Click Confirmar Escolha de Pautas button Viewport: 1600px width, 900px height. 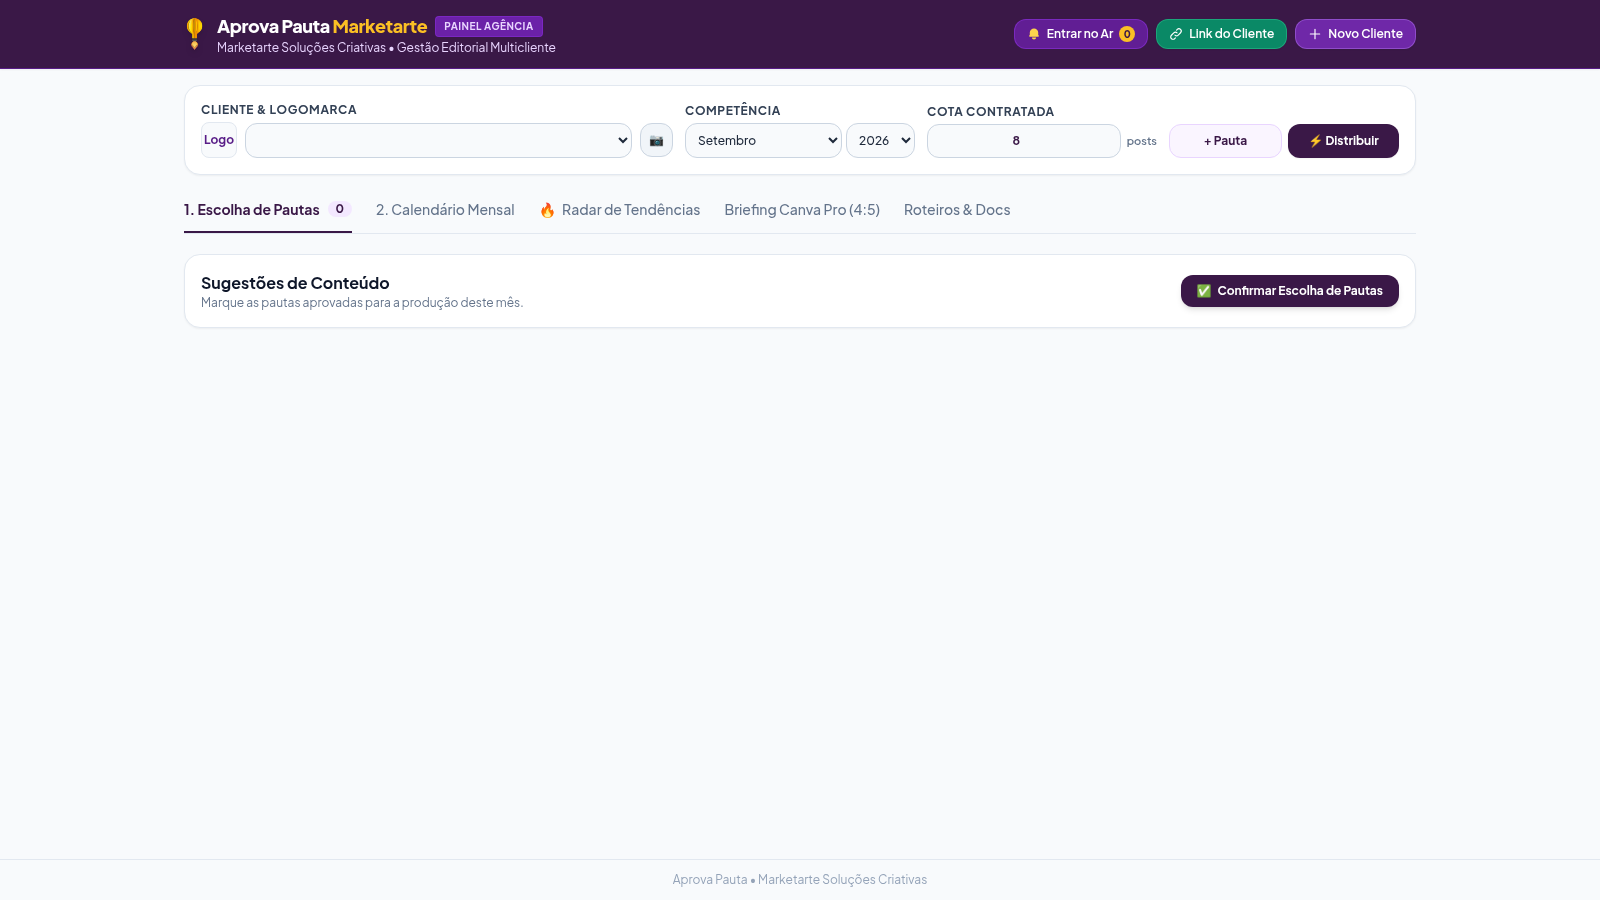pyautogui.click(x=1289, y=291)
